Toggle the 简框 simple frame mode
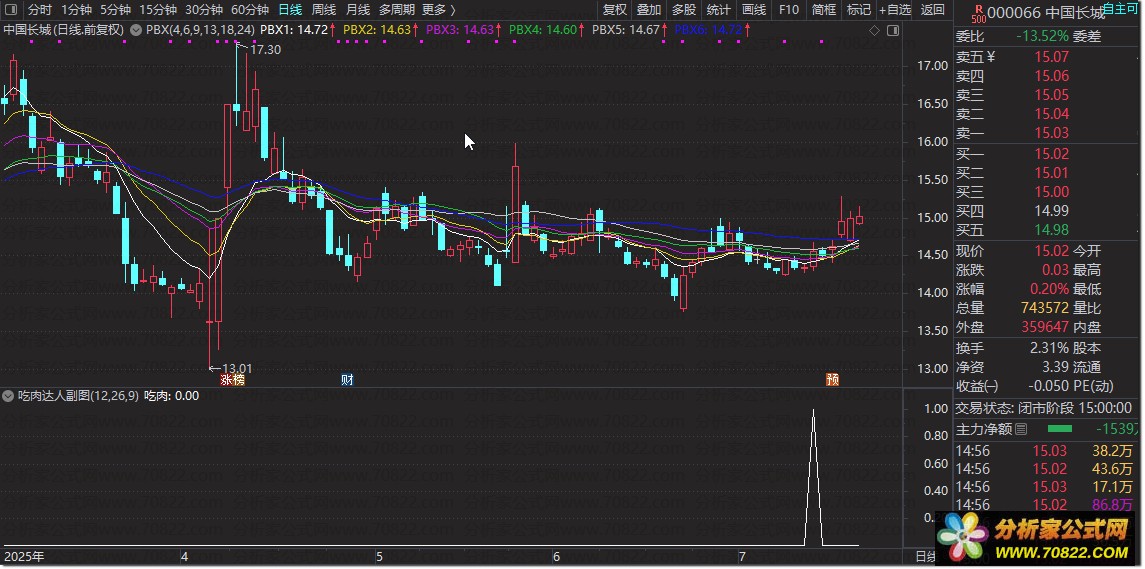Screen dimensions: 1145x569 coord(824,9)
